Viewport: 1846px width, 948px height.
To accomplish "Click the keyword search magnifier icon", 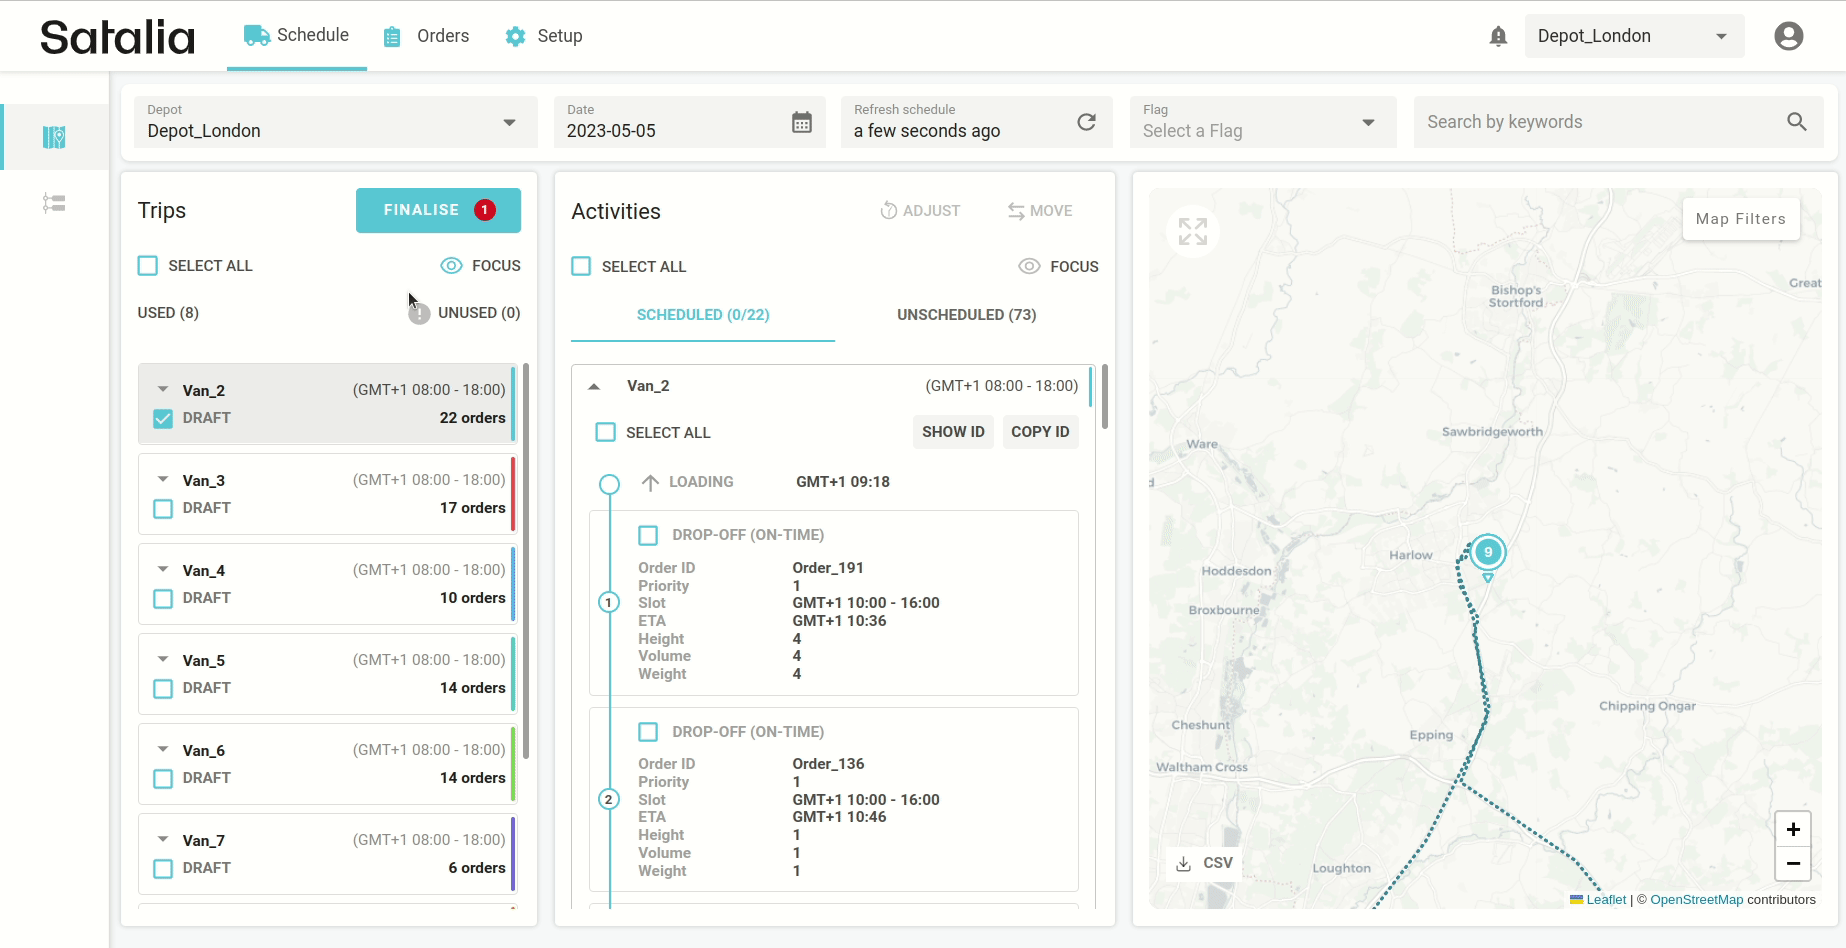I will click(x=1796, y=122).
